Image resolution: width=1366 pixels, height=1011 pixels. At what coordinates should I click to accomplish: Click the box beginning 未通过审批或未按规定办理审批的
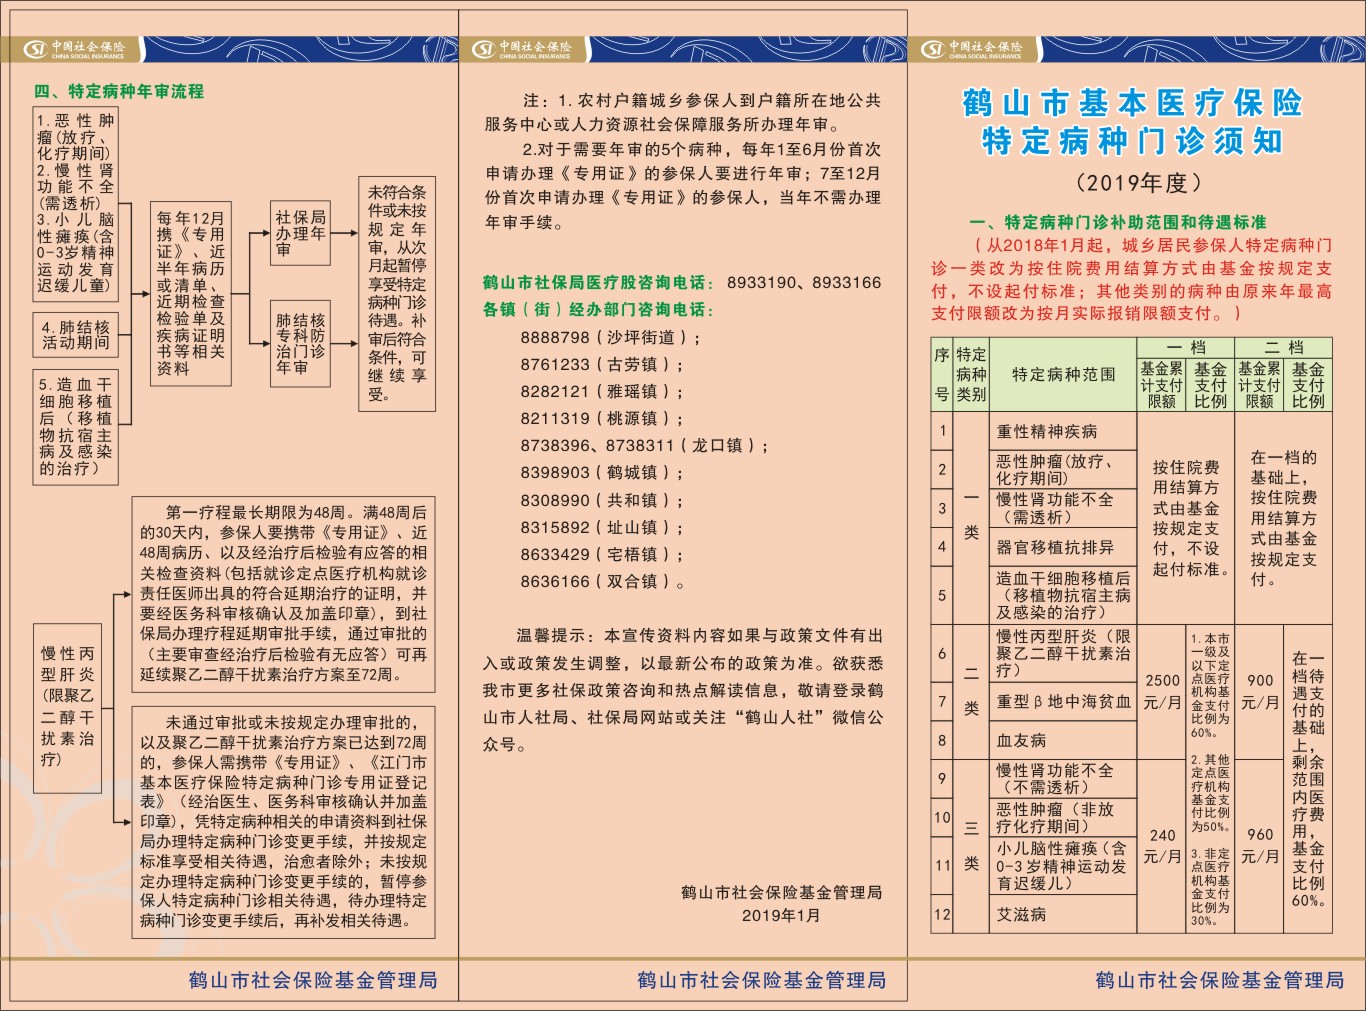tap(283, 821)
